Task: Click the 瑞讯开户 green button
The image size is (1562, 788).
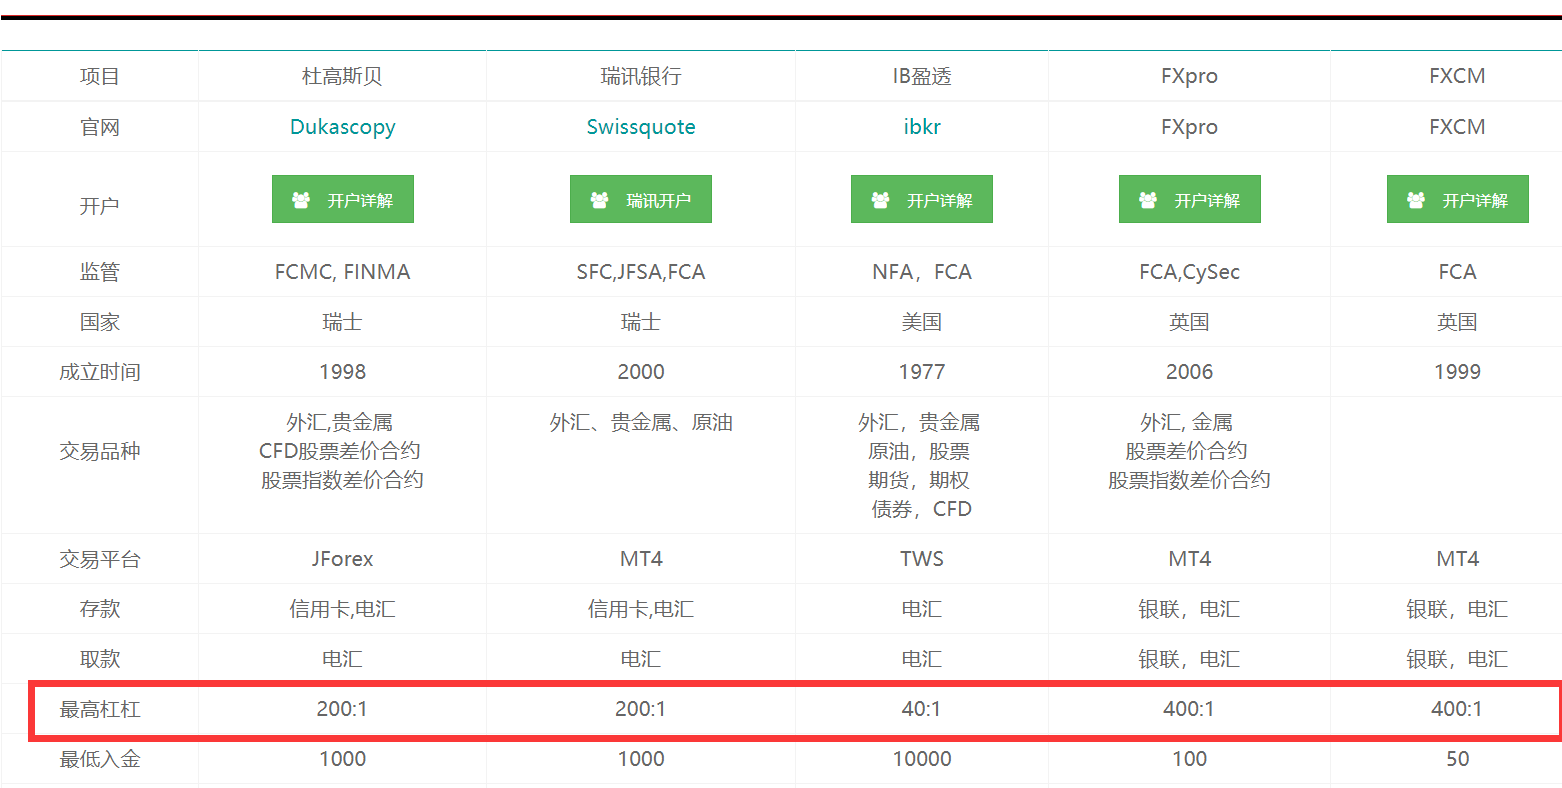Action: [641, 200]
